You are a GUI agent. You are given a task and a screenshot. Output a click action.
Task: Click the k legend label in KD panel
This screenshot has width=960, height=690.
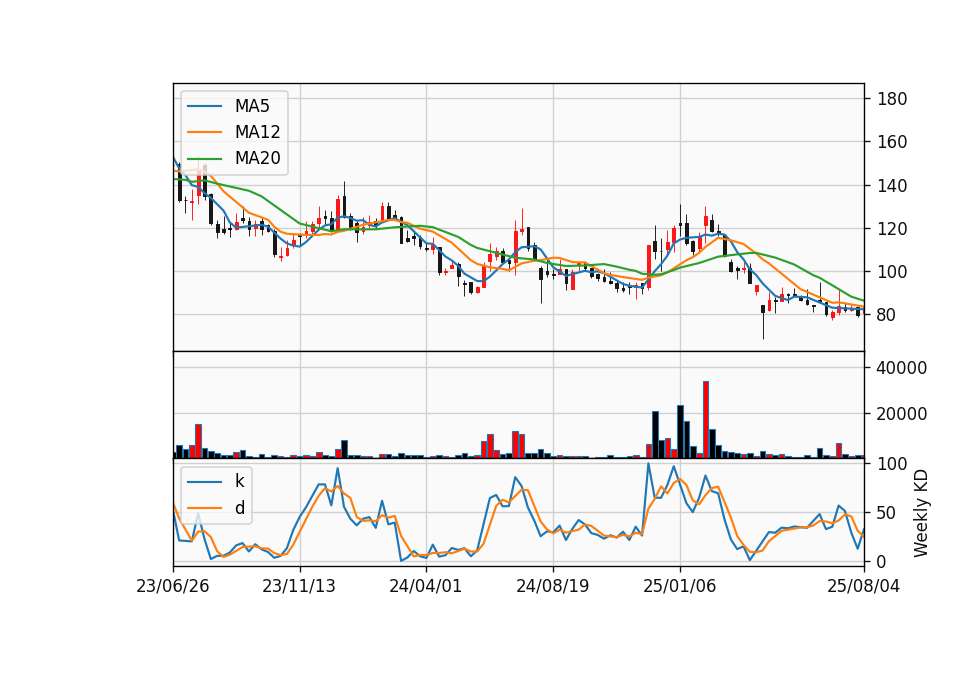239,481
